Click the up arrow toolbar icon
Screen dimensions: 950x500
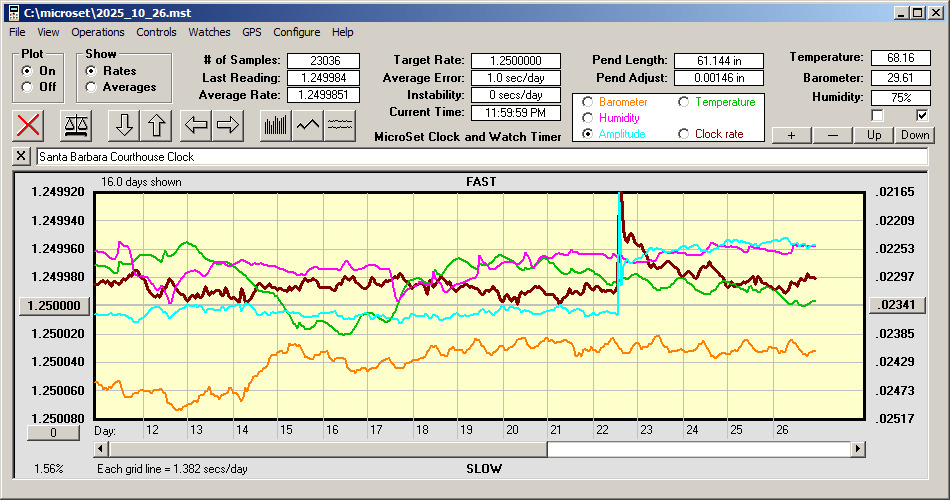tap(156, 125)
